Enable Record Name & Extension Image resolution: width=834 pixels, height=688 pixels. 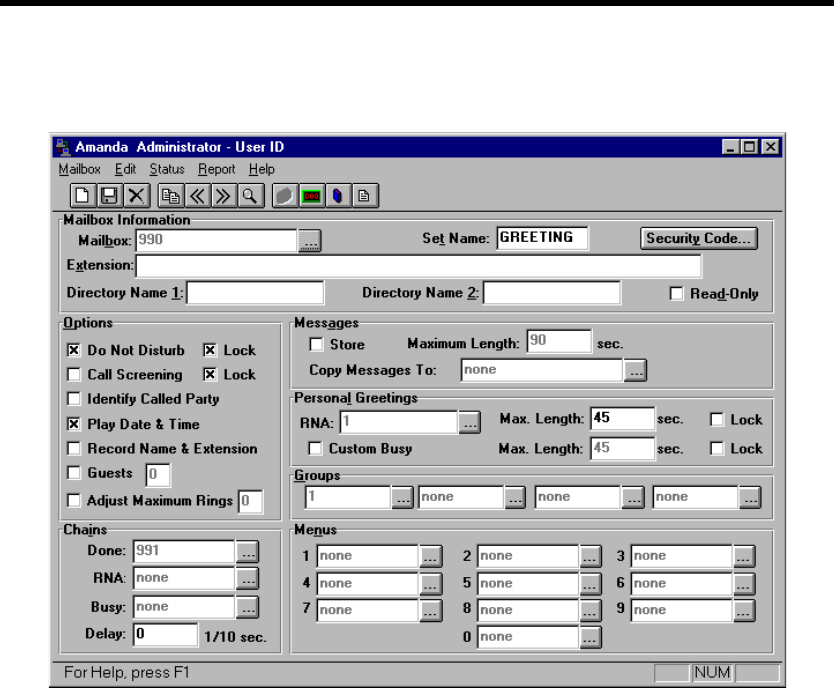[74, 448]
